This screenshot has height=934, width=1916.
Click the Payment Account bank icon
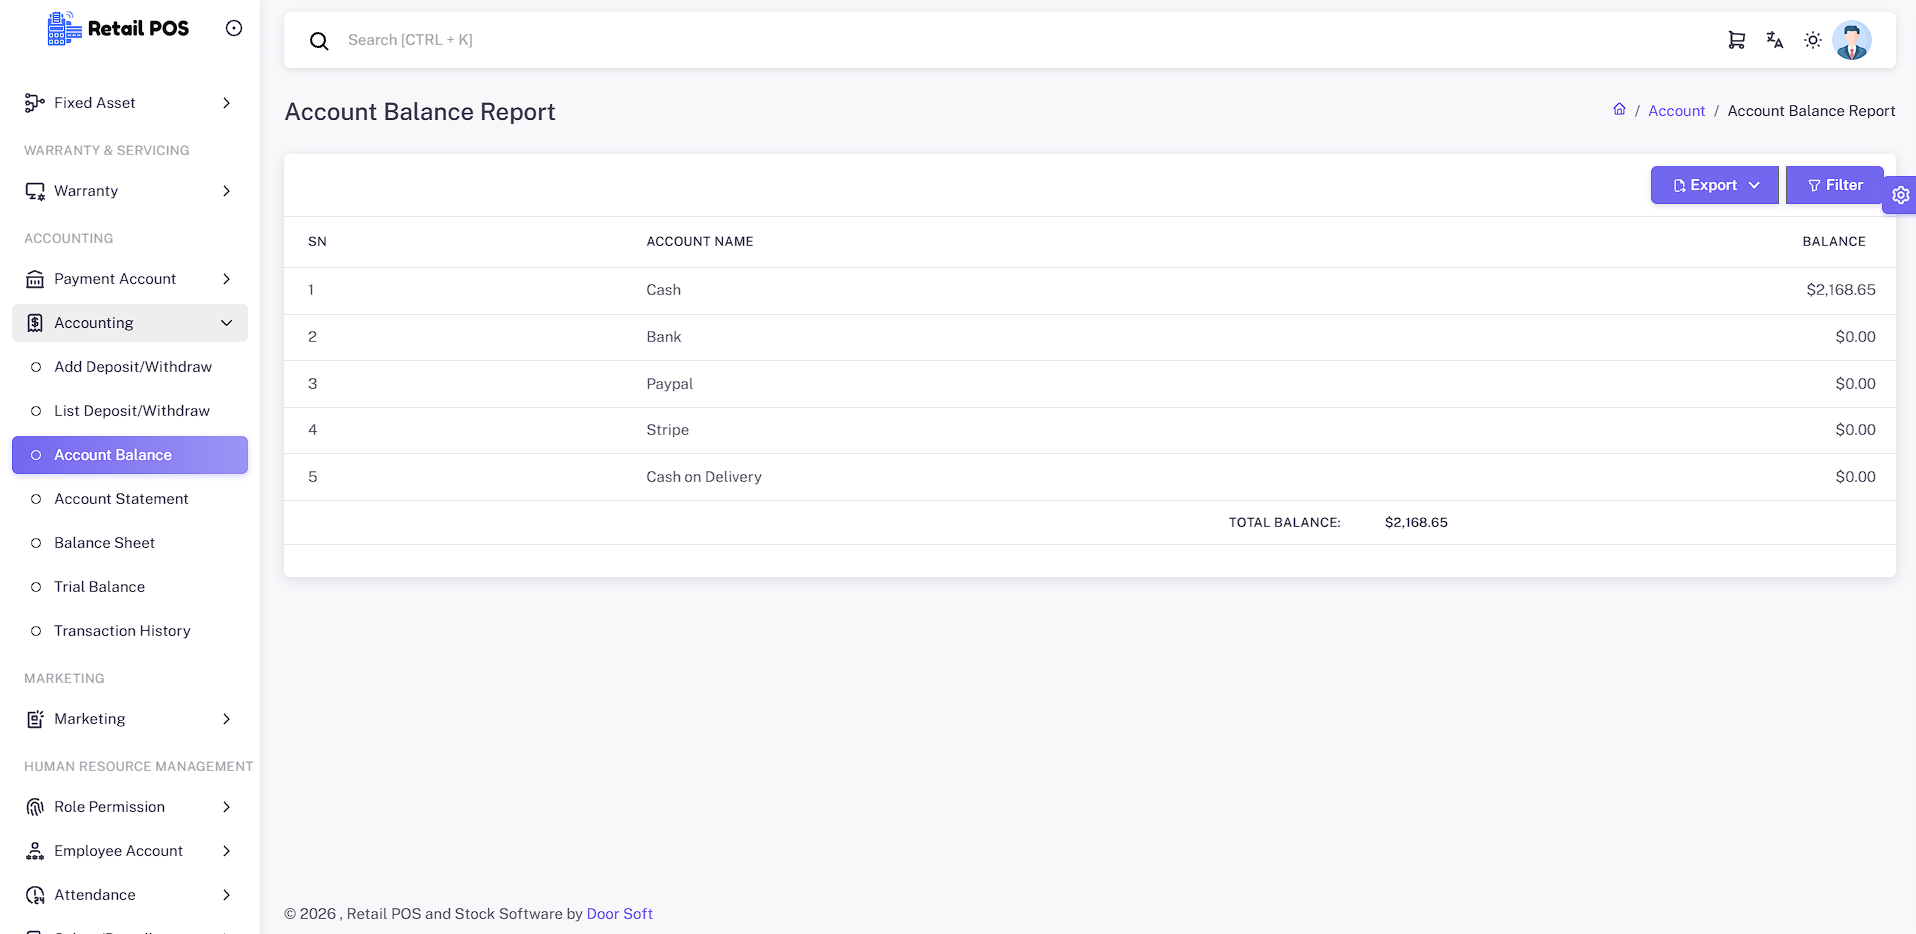click(35, 279)
